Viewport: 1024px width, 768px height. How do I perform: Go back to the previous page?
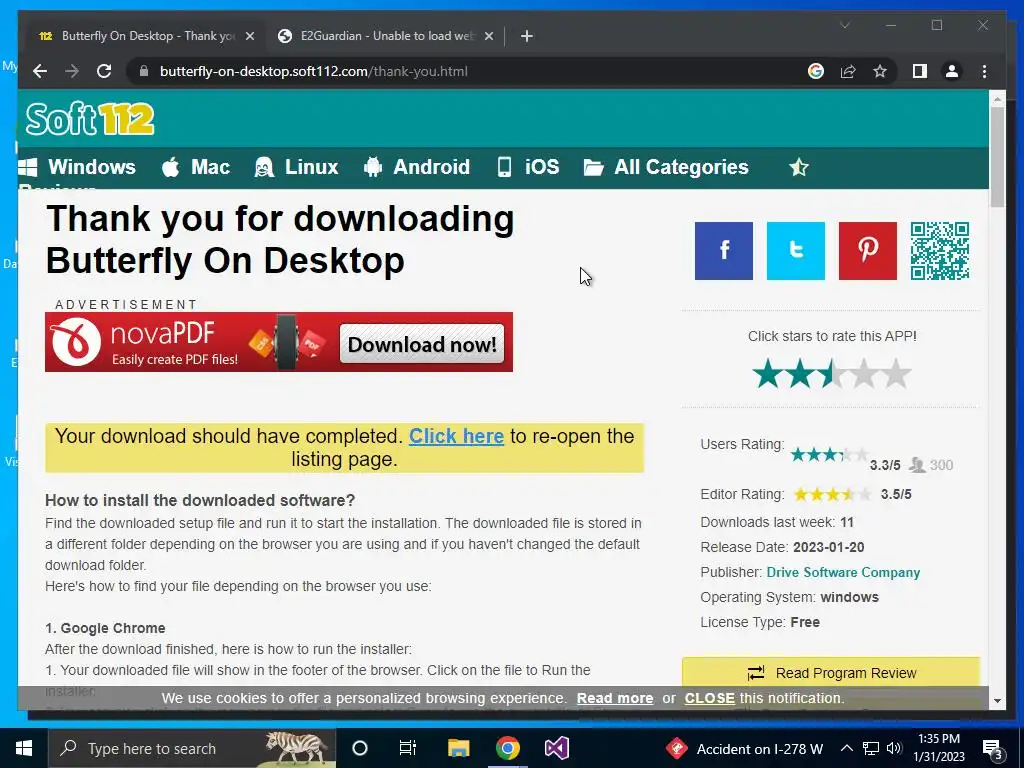click(x=40, y=71)
